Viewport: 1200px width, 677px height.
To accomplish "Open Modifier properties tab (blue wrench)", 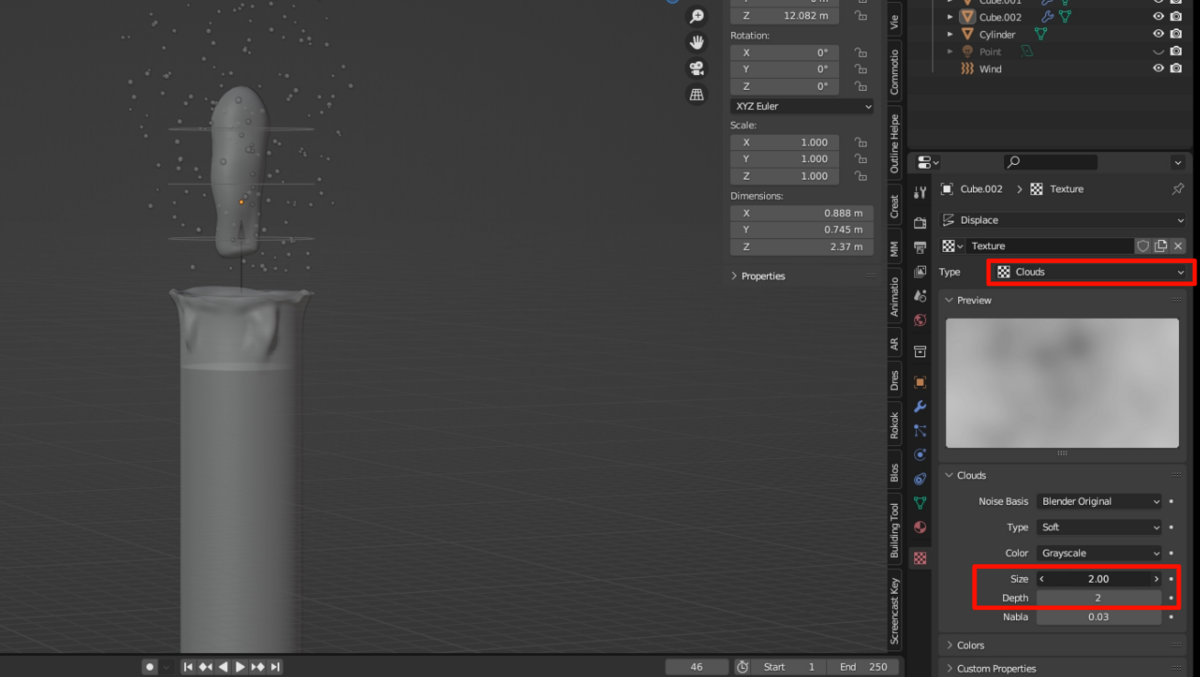I will coord(920,406).
